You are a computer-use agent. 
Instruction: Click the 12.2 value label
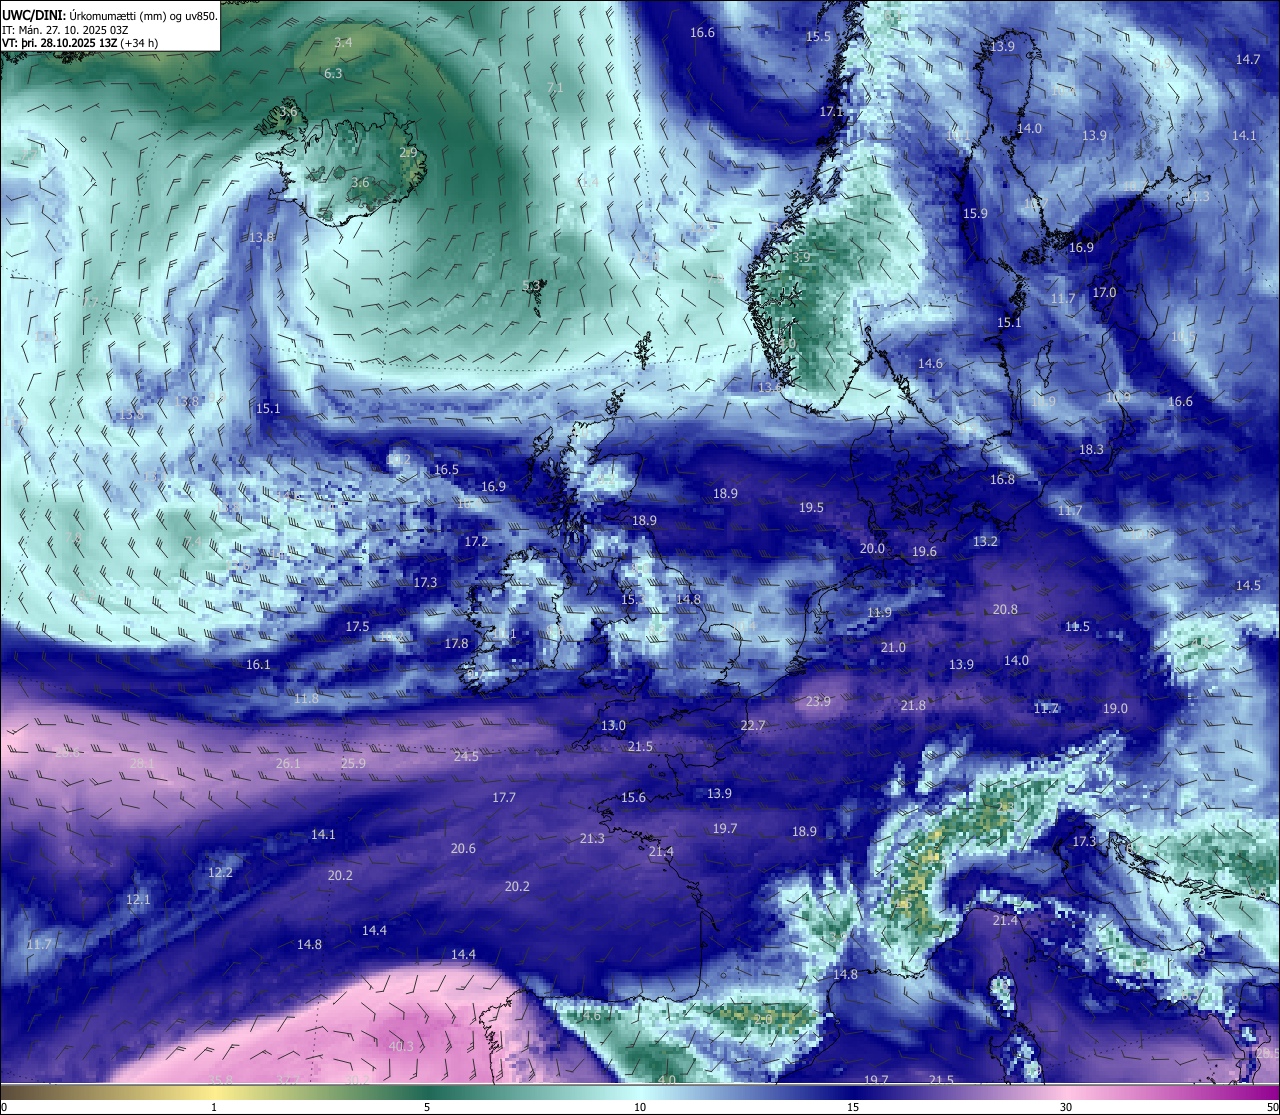coord(220,872)
